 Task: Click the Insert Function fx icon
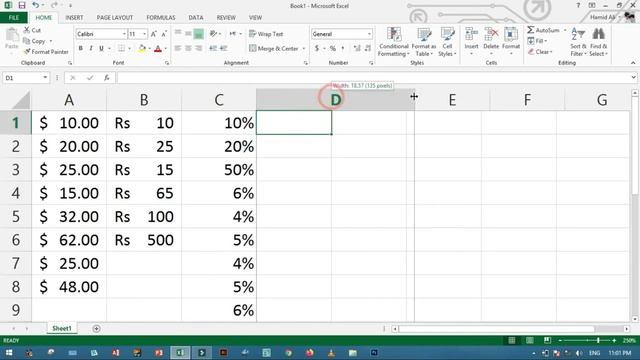107,78
